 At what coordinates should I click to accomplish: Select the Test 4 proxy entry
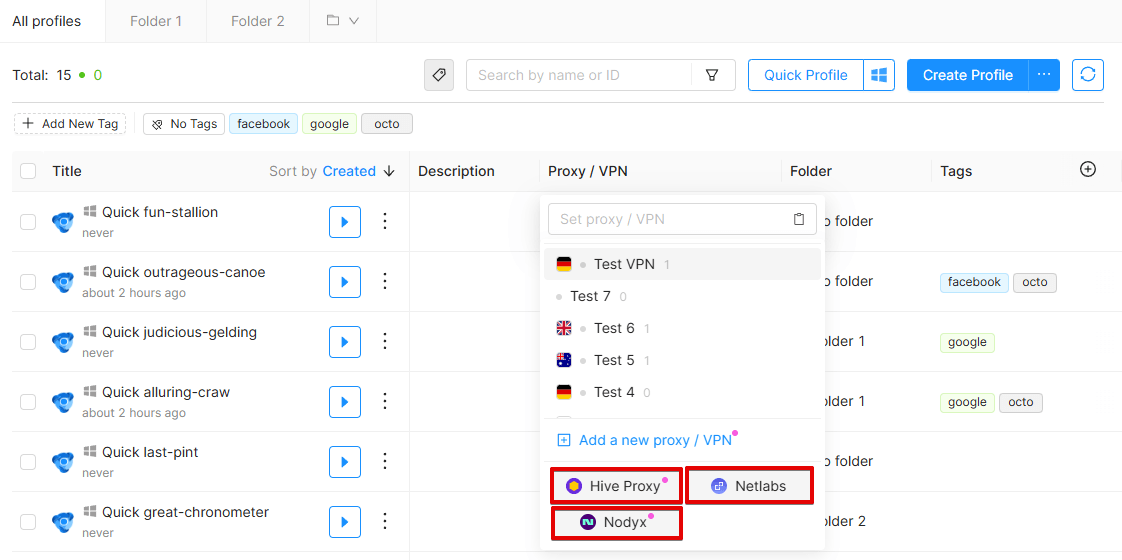682,392
